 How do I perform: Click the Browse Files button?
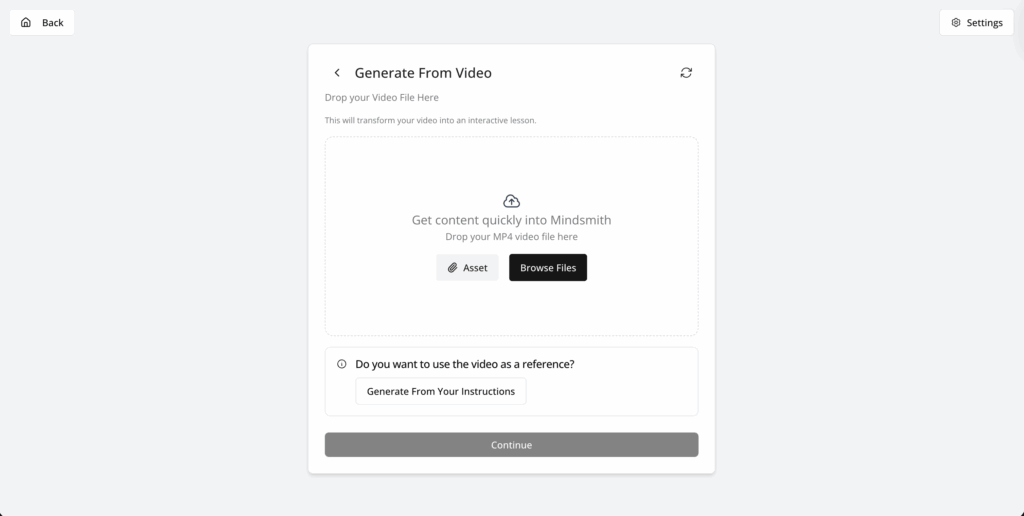pyautogui.click(x=548, y=268)
